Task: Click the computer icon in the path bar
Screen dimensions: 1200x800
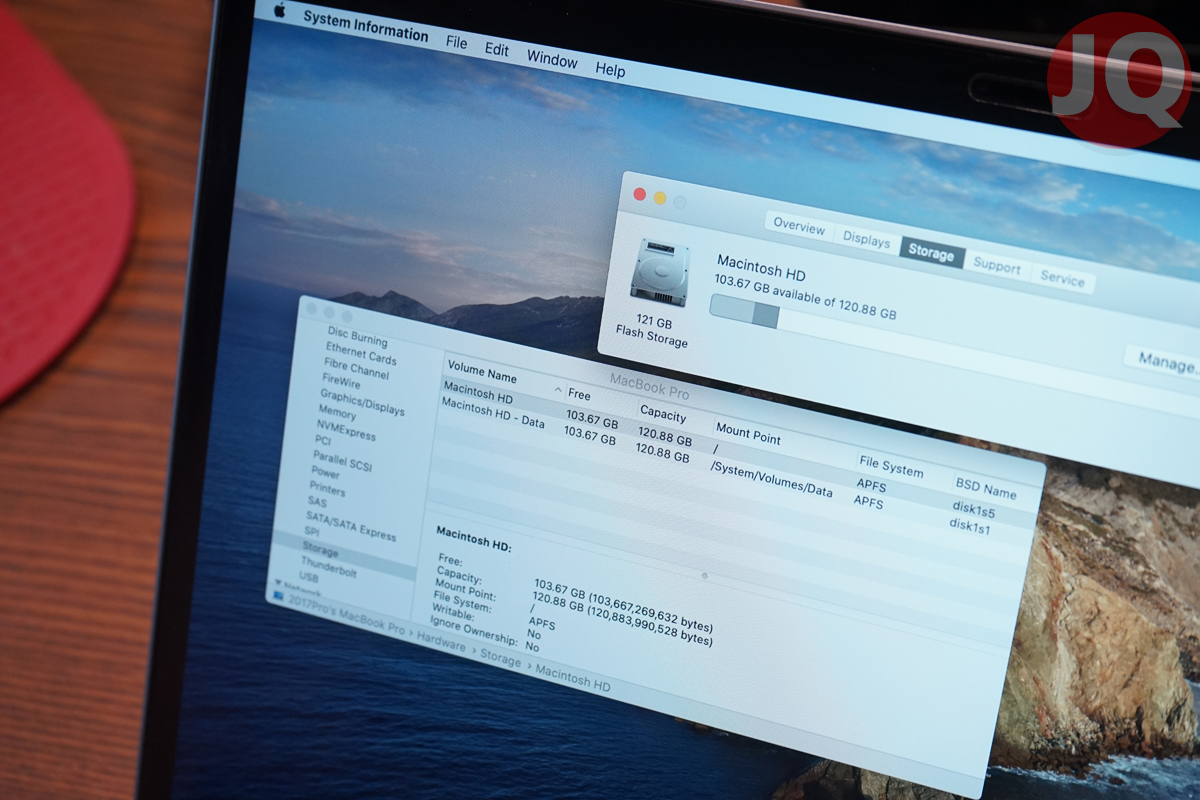Action: pos(278,597)
